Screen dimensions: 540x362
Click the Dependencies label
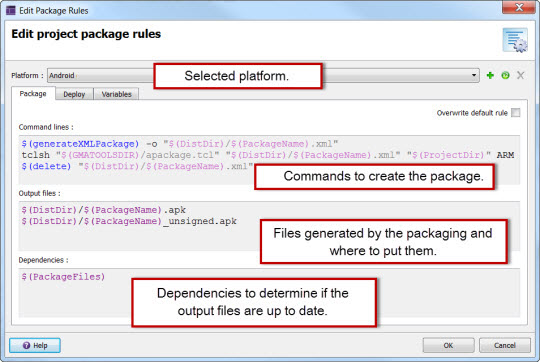(43, 260)
